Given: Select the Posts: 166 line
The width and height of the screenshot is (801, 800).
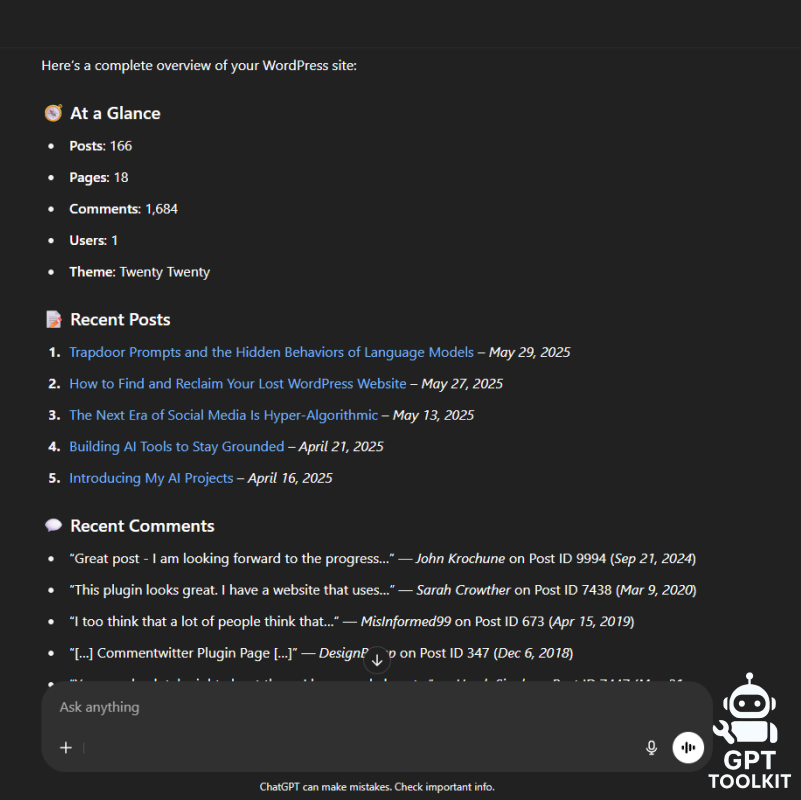Looking at the screenshot, I should 101,146.
